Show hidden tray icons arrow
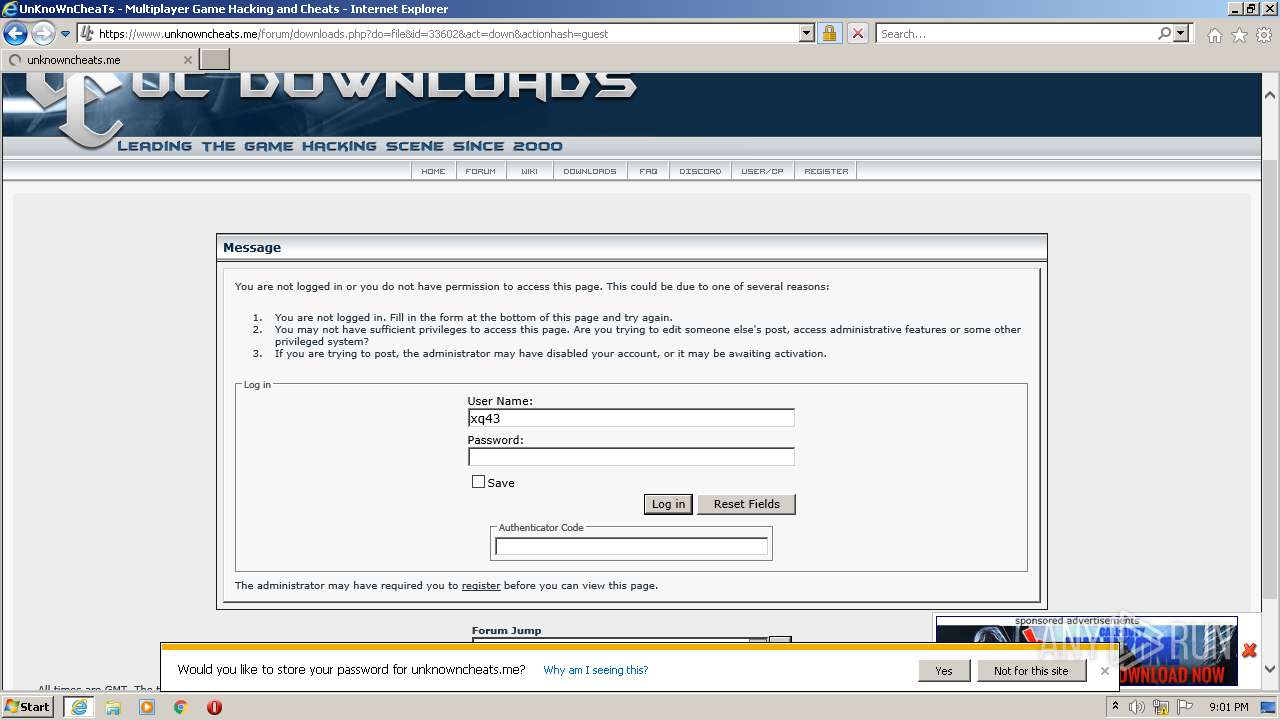This screenshot has height=720, width=1280. pos(1115,707)
